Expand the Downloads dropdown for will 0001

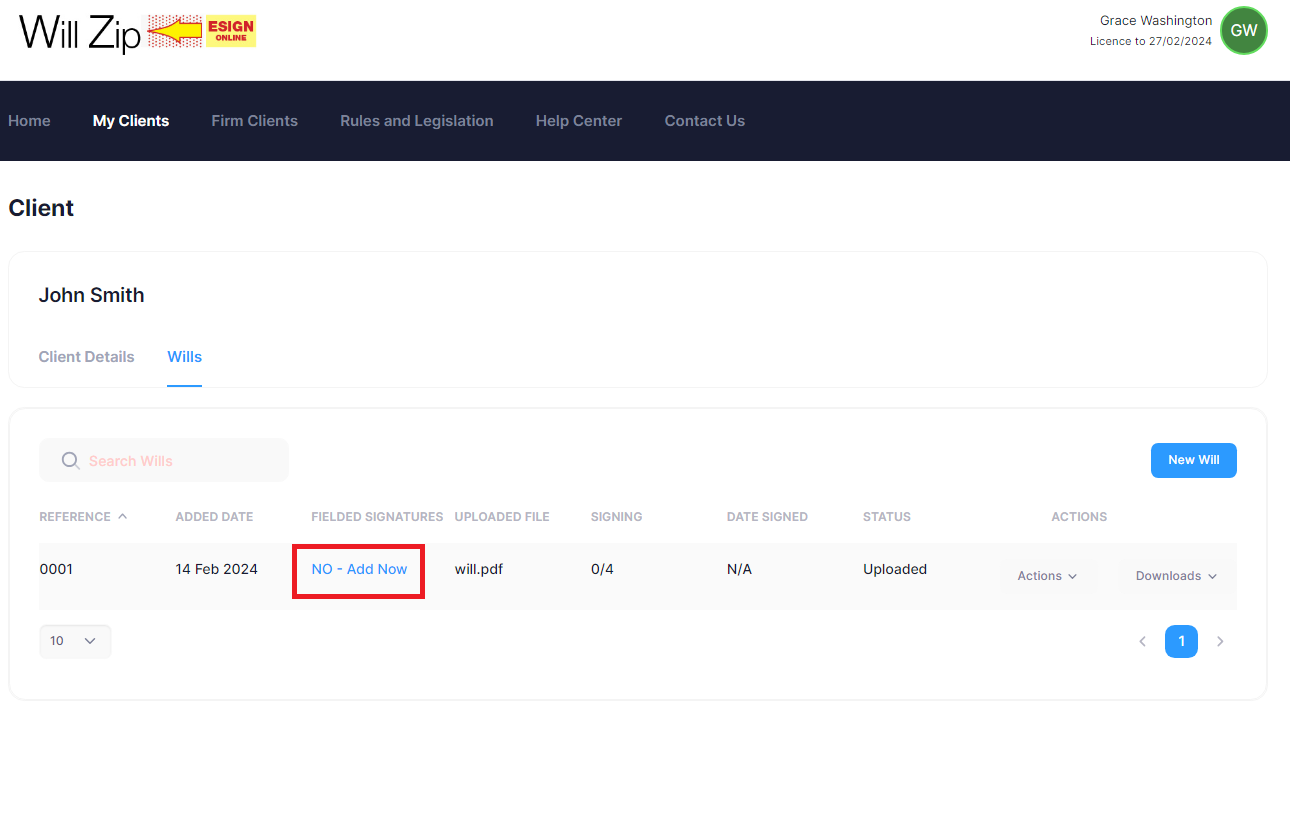[1176, 576]
